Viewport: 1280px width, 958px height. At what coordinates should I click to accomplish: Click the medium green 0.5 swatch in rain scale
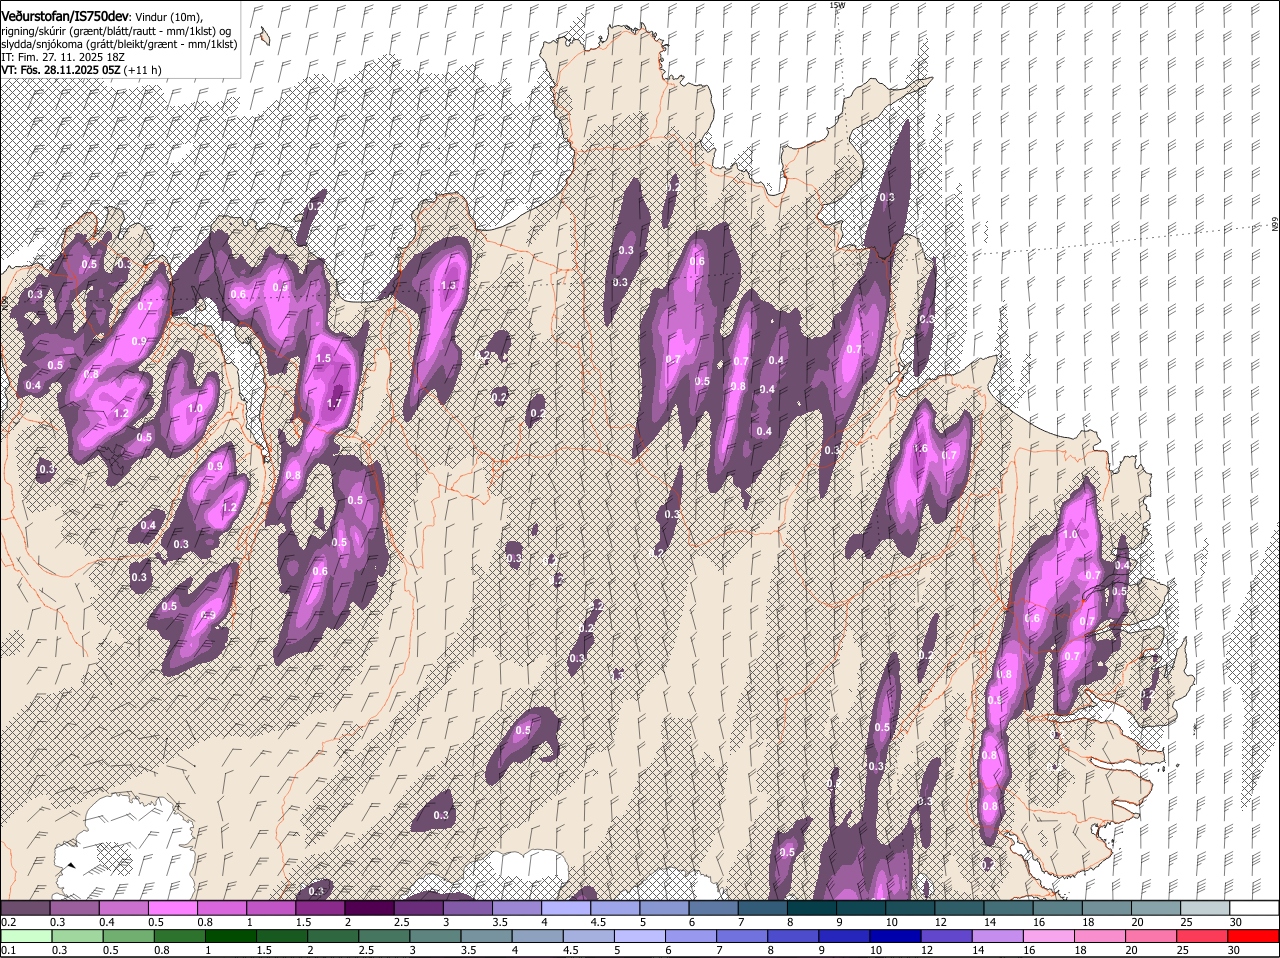pos(128,936)
